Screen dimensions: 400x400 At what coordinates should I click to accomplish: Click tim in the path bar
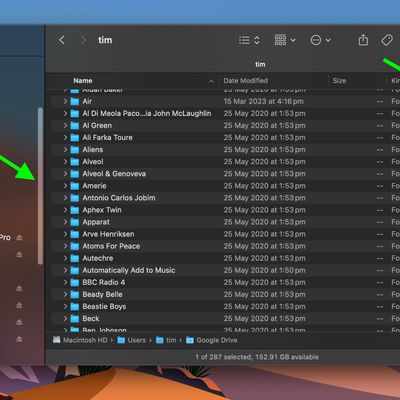(166, 340)
